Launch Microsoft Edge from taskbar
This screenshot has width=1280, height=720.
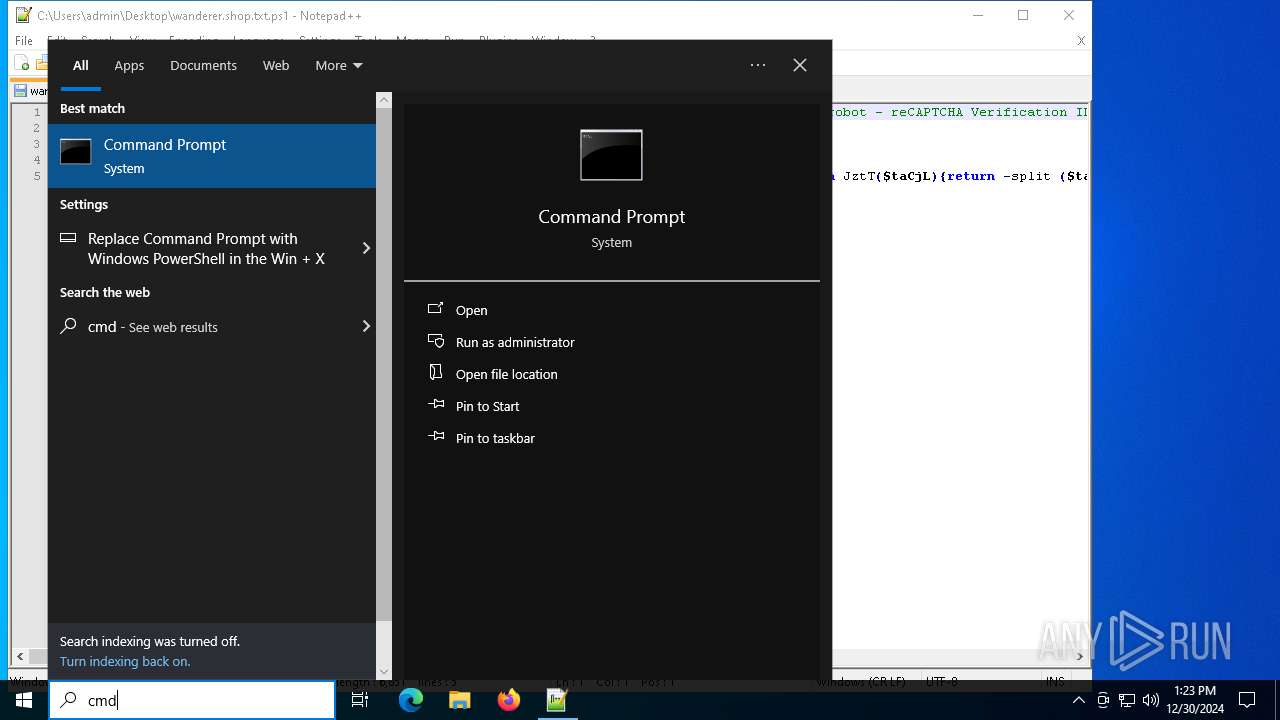coord(411,700)
